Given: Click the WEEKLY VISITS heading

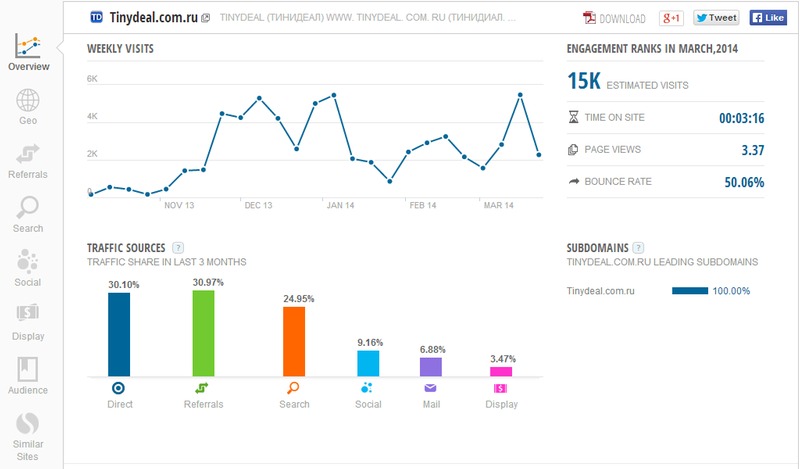Looking at the screenshot, I should (x=120, y=49).
